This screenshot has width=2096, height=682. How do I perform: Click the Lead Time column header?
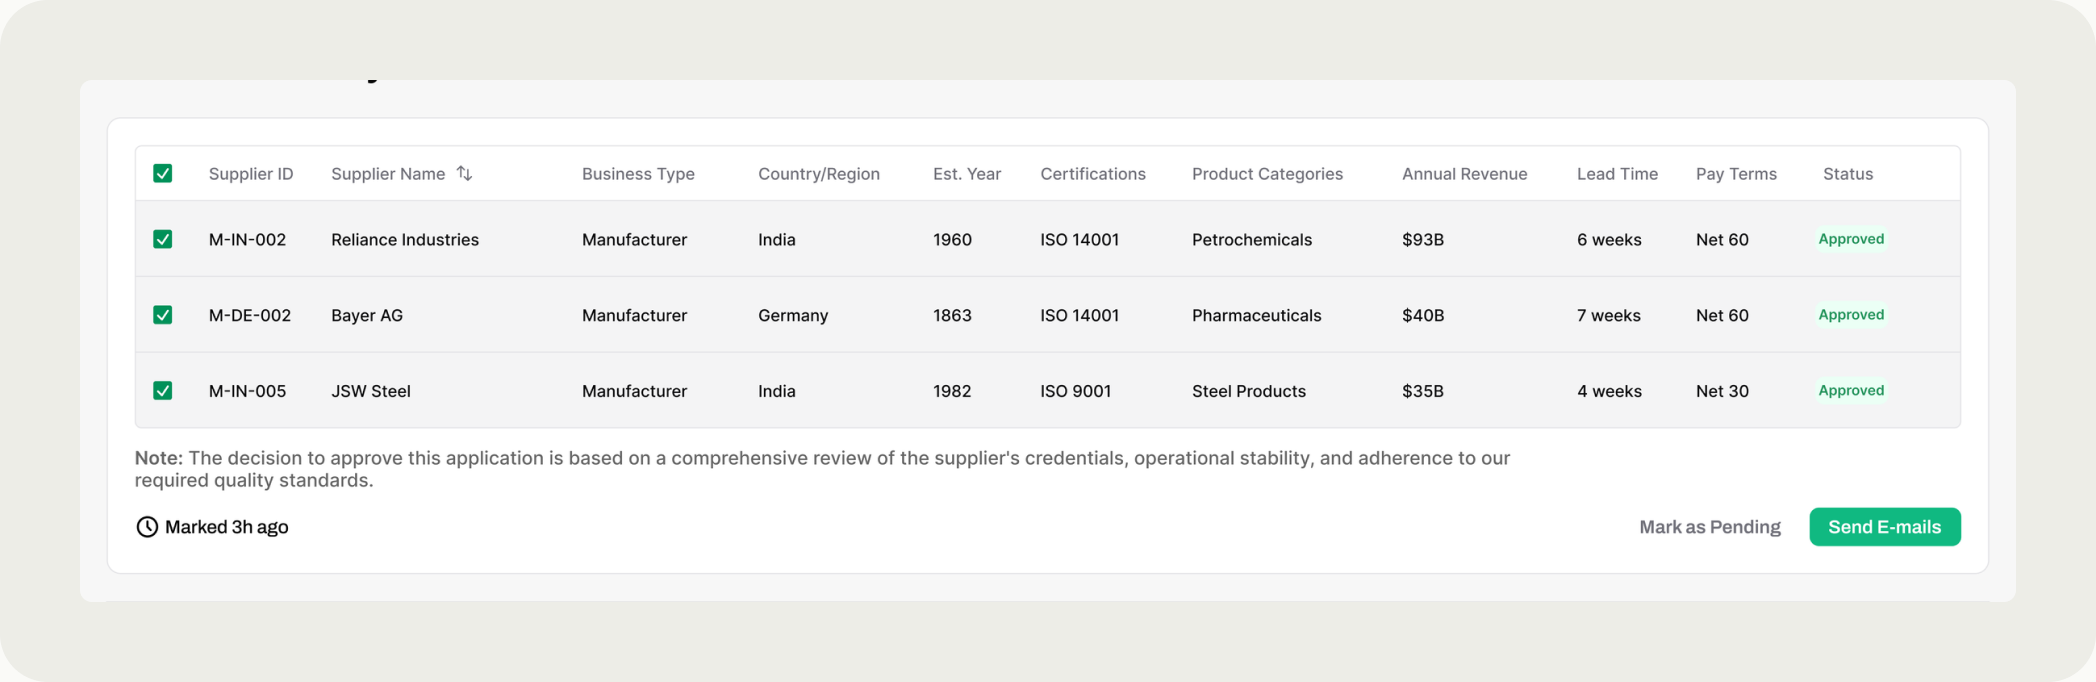(x=1617, y=174)
